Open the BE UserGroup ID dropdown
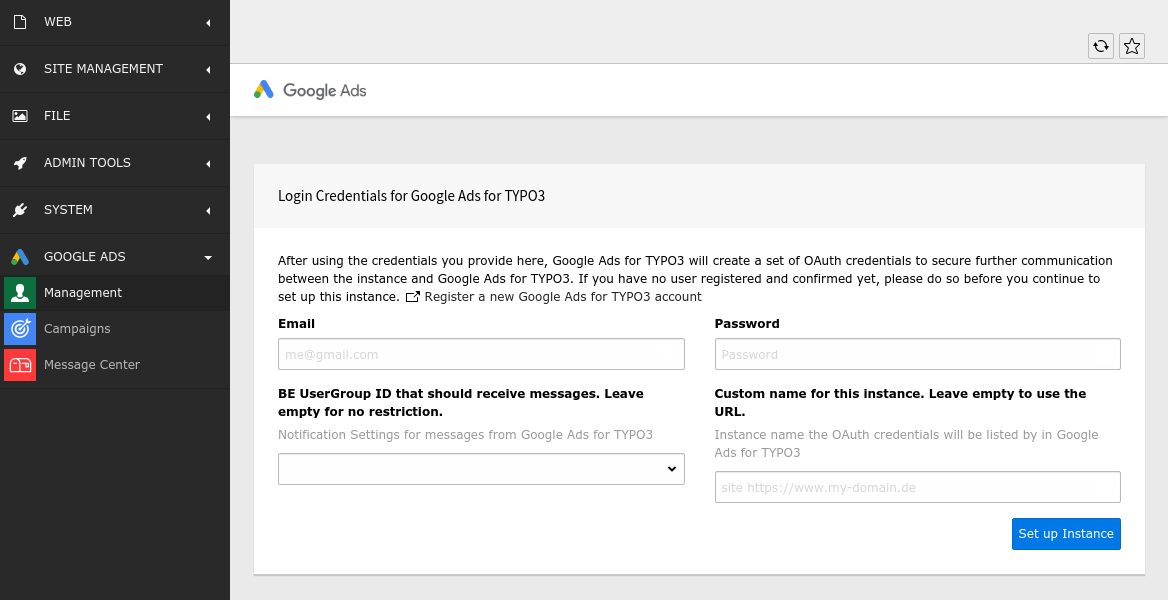The height and width of the screenshot is (600, 1168). coord(481,469)
